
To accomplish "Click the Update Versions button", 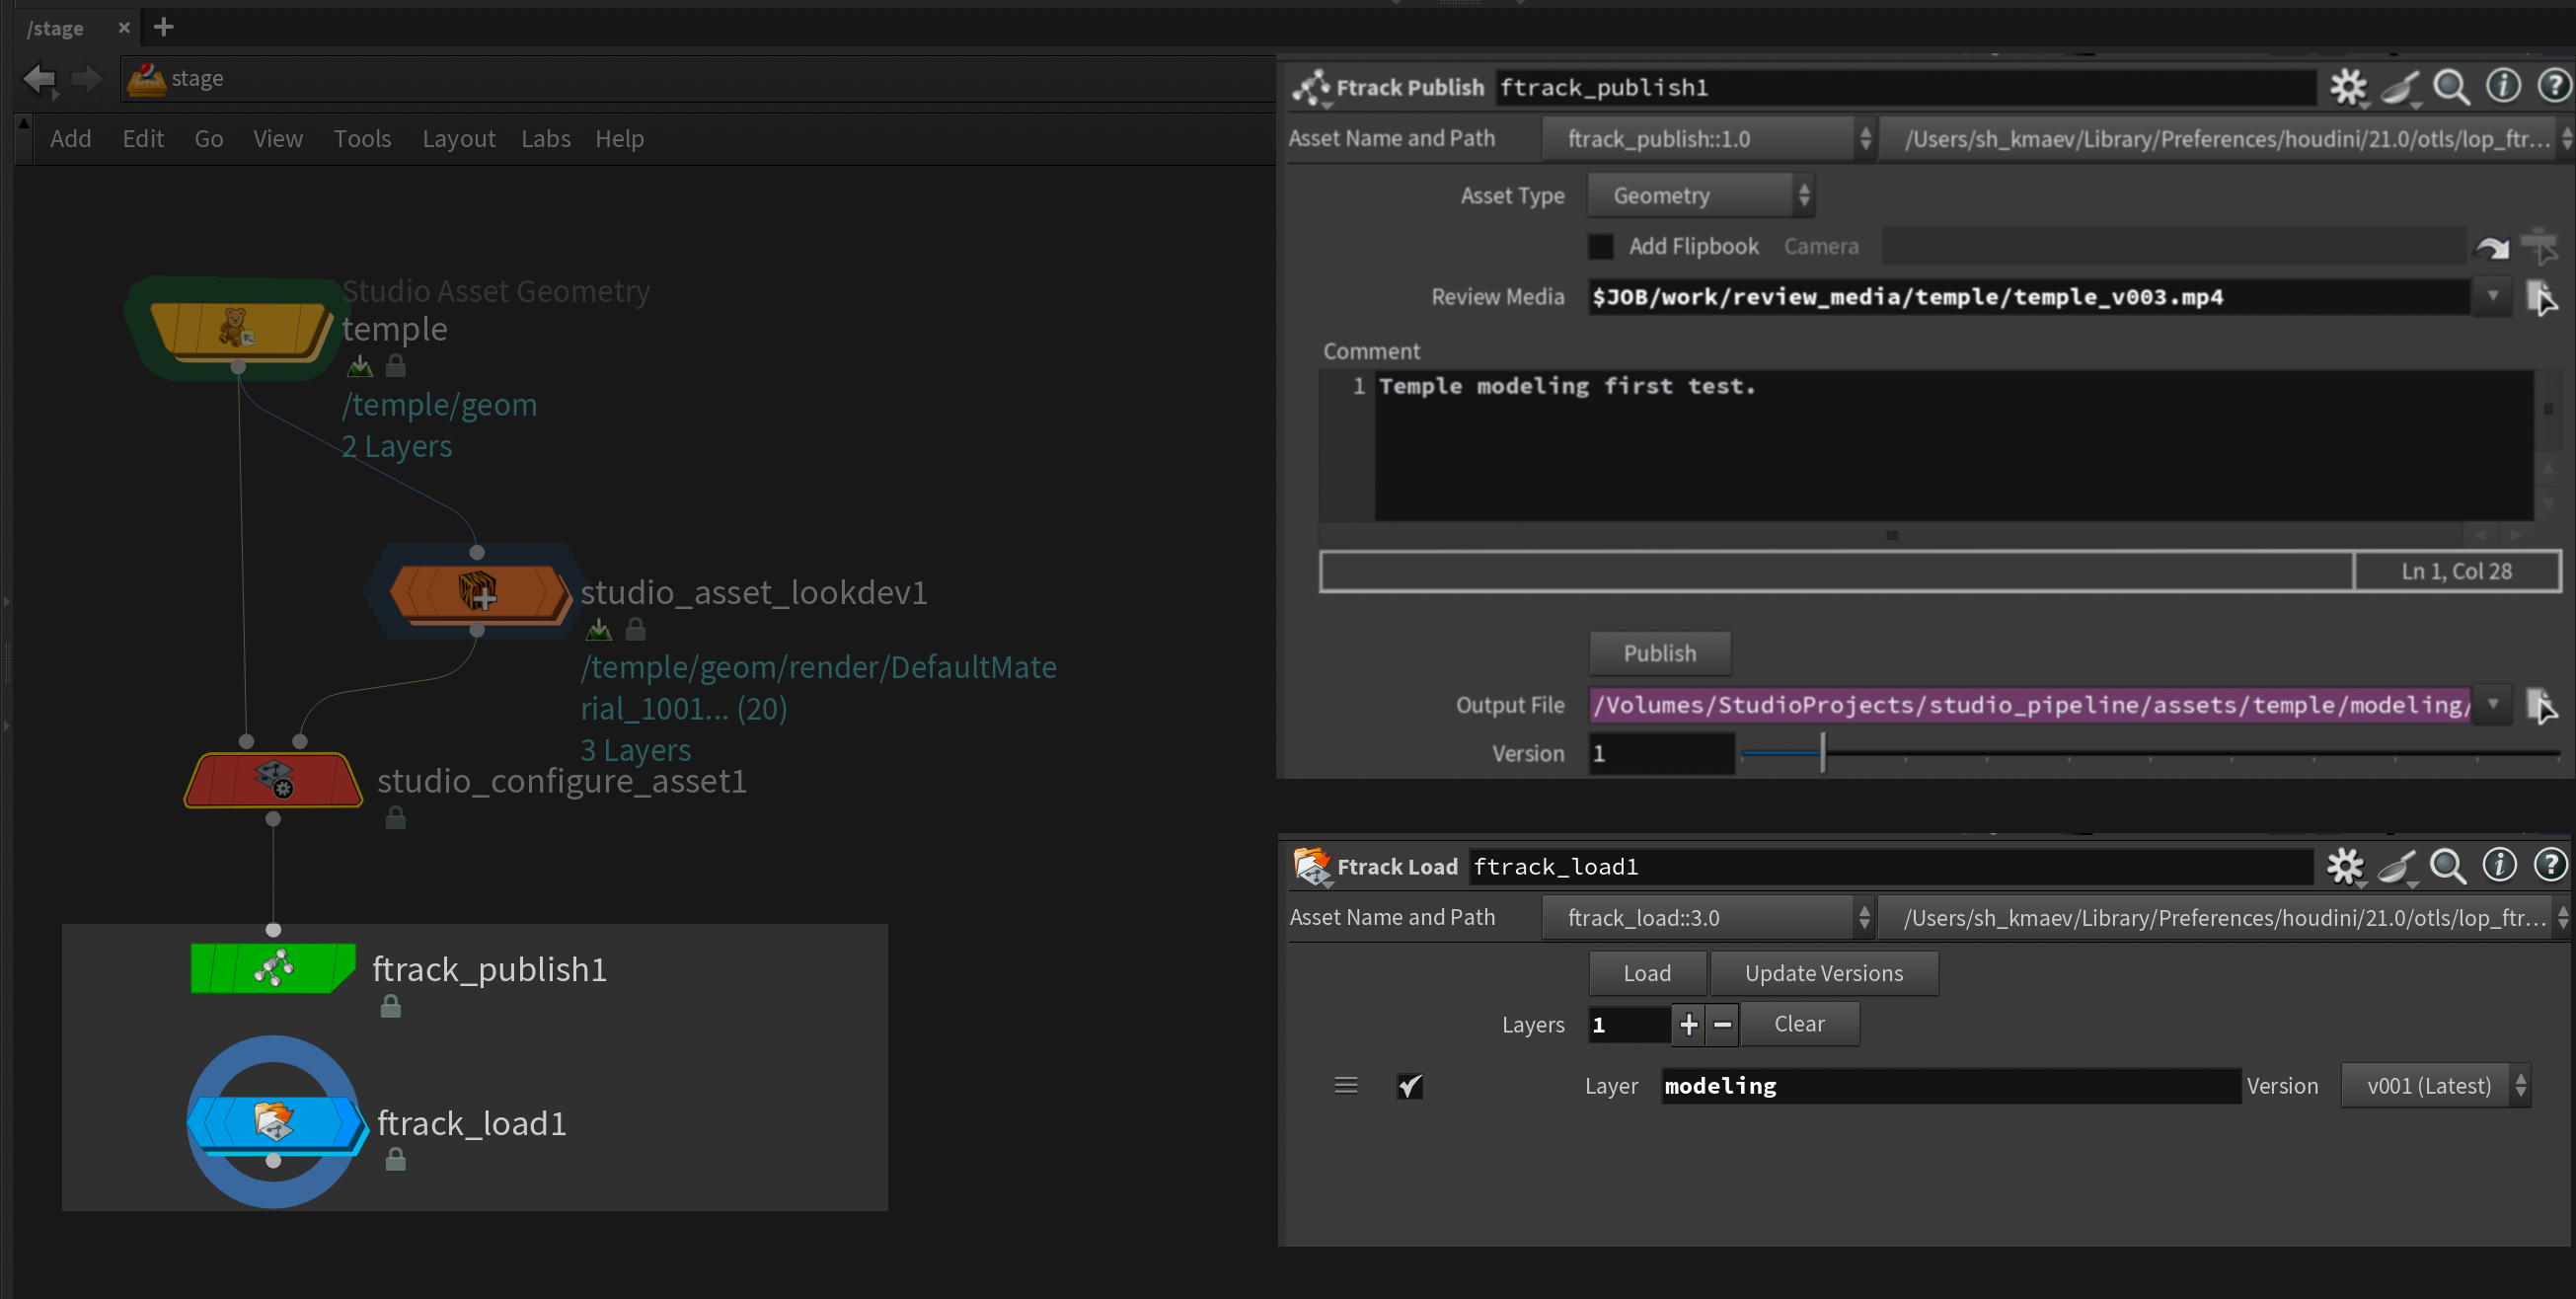I will point(1823,973).
